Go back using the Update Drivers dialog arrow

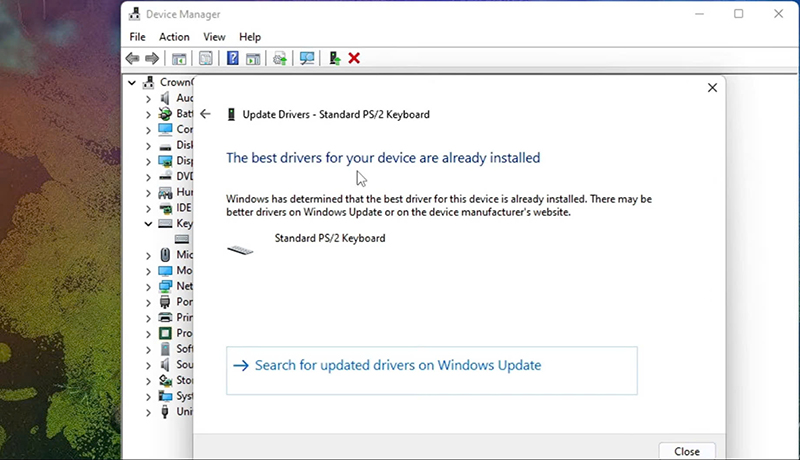pyautogui.click(x=206, y=114)
